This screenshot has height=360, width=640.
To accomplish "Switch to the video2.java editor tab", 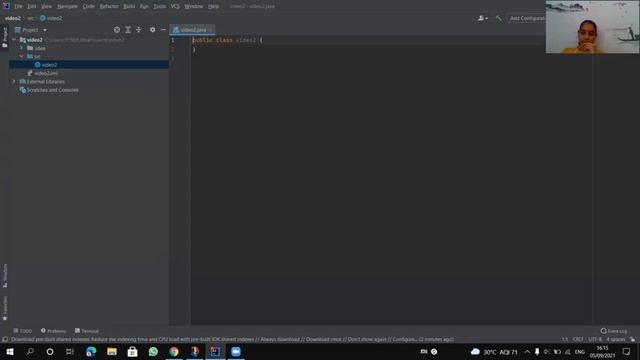I will pyautogui.click(x=192, y=30).
